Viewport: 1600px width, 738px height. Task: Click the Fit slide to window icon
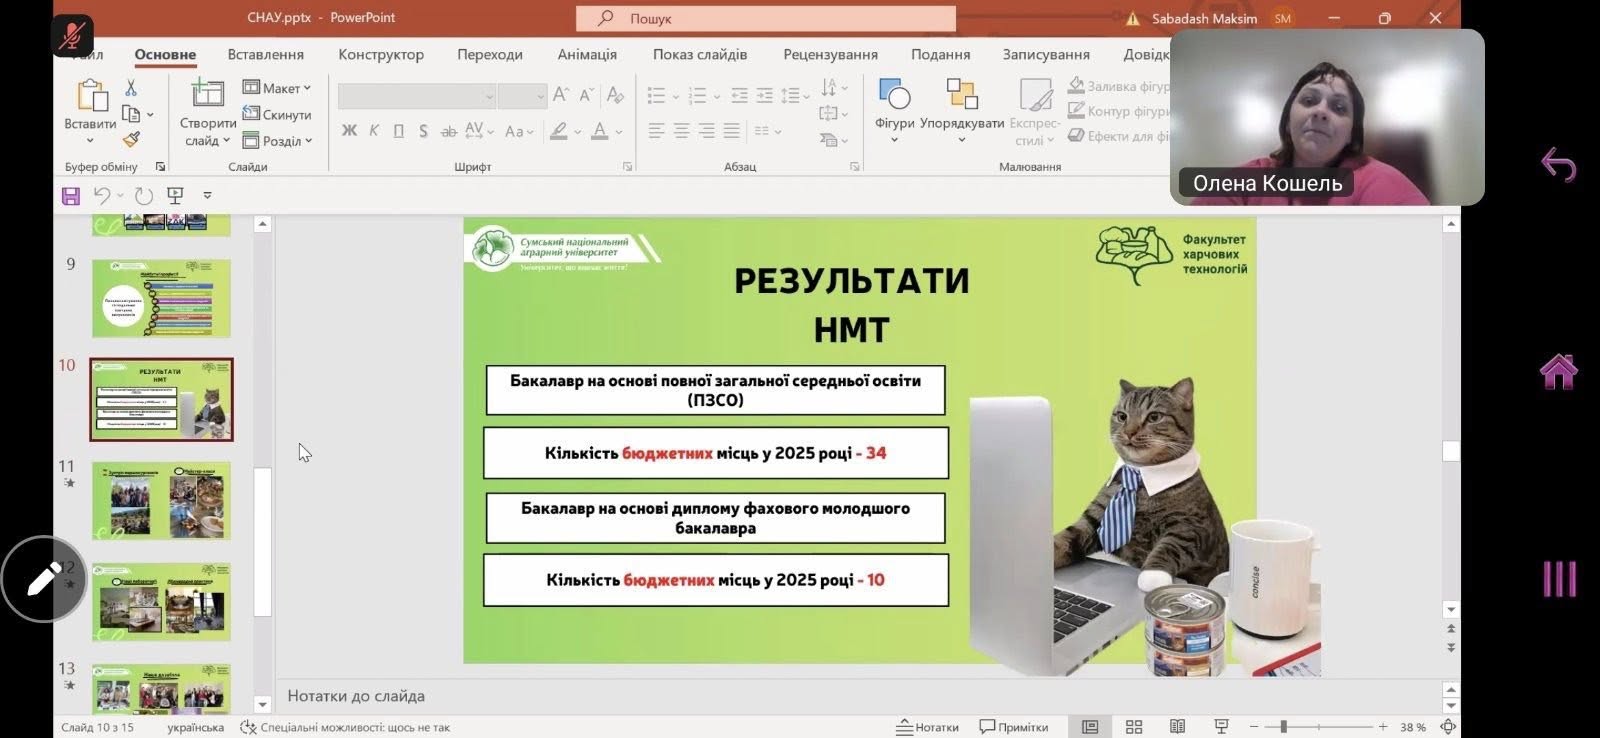click(1447, 727)
